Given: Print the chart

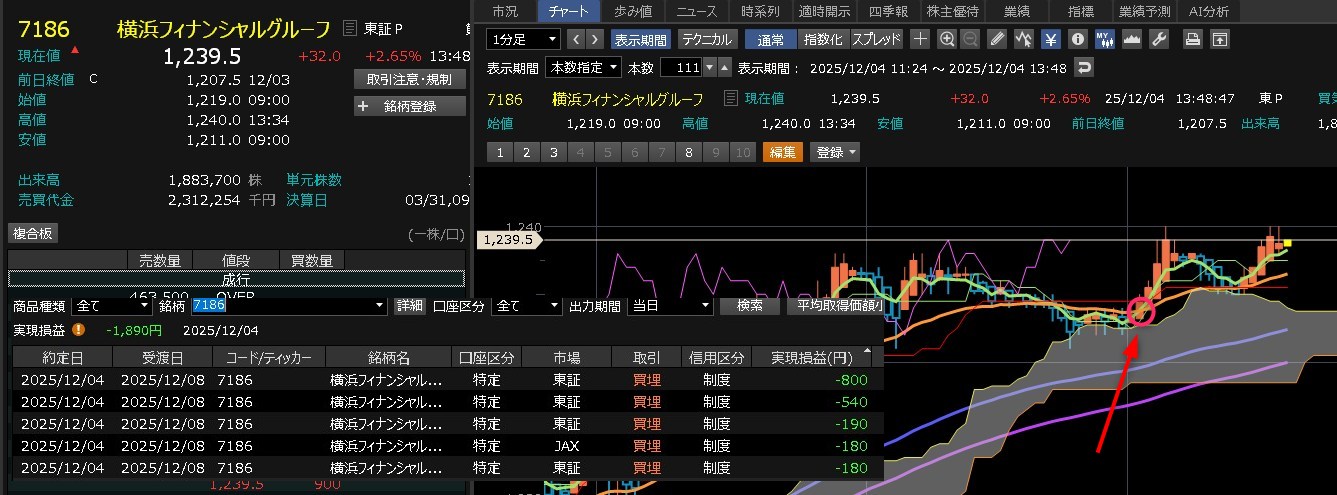Looking at the screenshot, I should pos(1192,39).
